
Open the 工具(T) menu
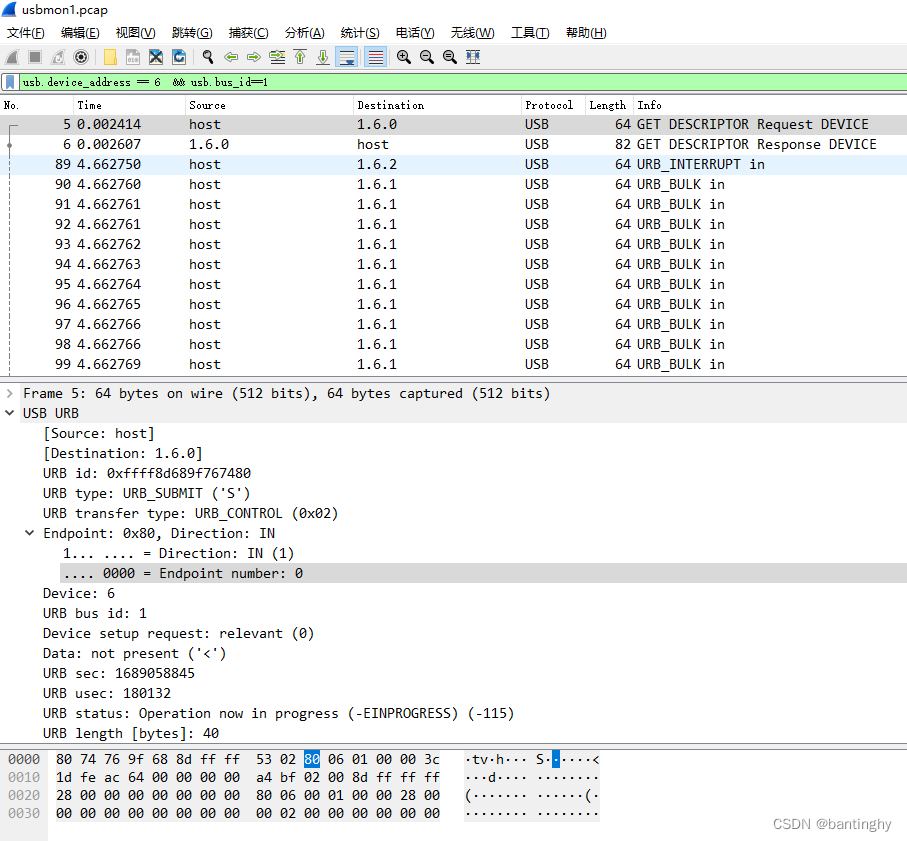530,33
